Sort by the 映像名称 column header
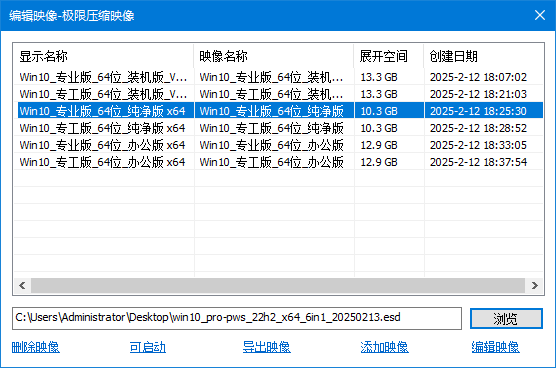The height and width of the screenshot is (368, 556). point(274,56)
